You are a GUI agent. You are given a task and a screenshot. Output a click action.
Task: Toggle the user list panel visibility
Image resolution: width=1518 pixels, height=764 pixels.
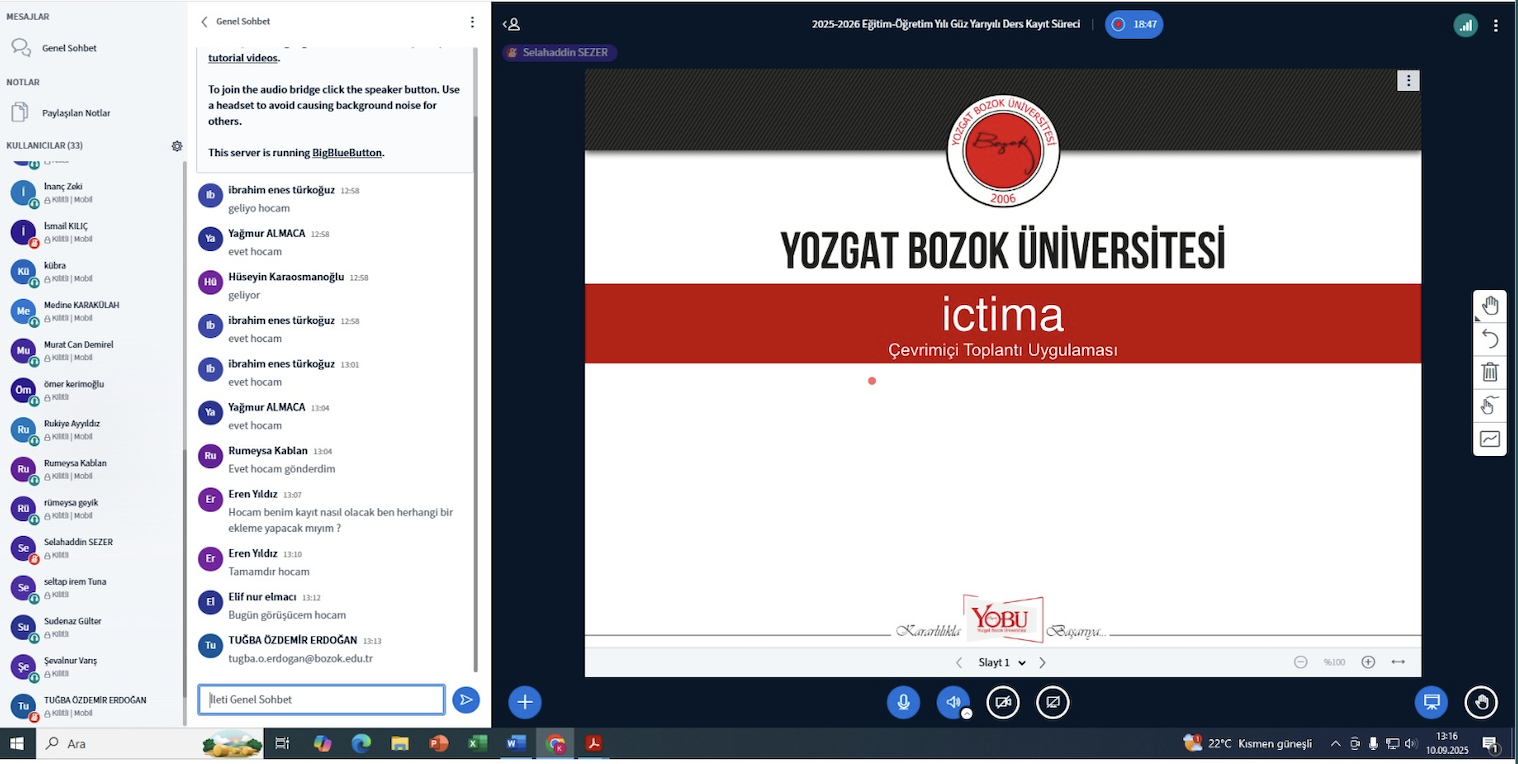[x=511, y=24]
